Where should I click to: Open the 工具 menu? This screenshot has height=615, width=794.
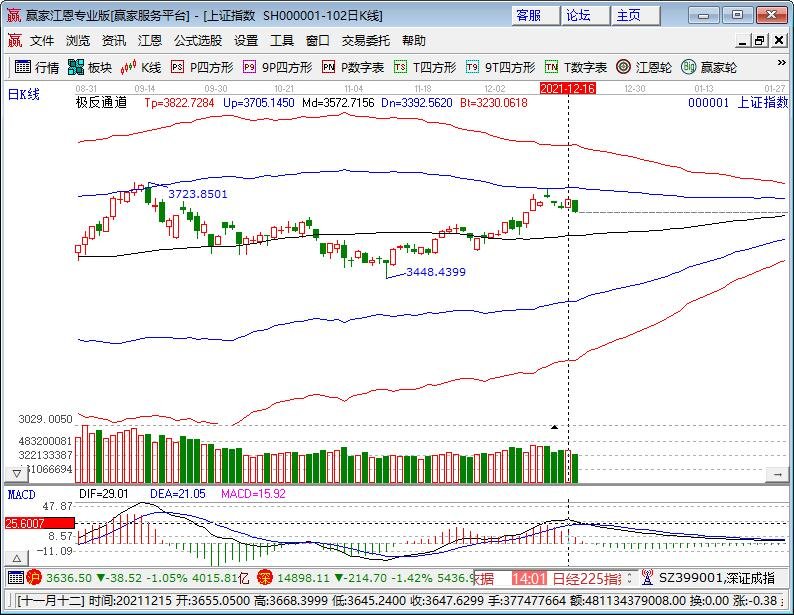[282, 40]
